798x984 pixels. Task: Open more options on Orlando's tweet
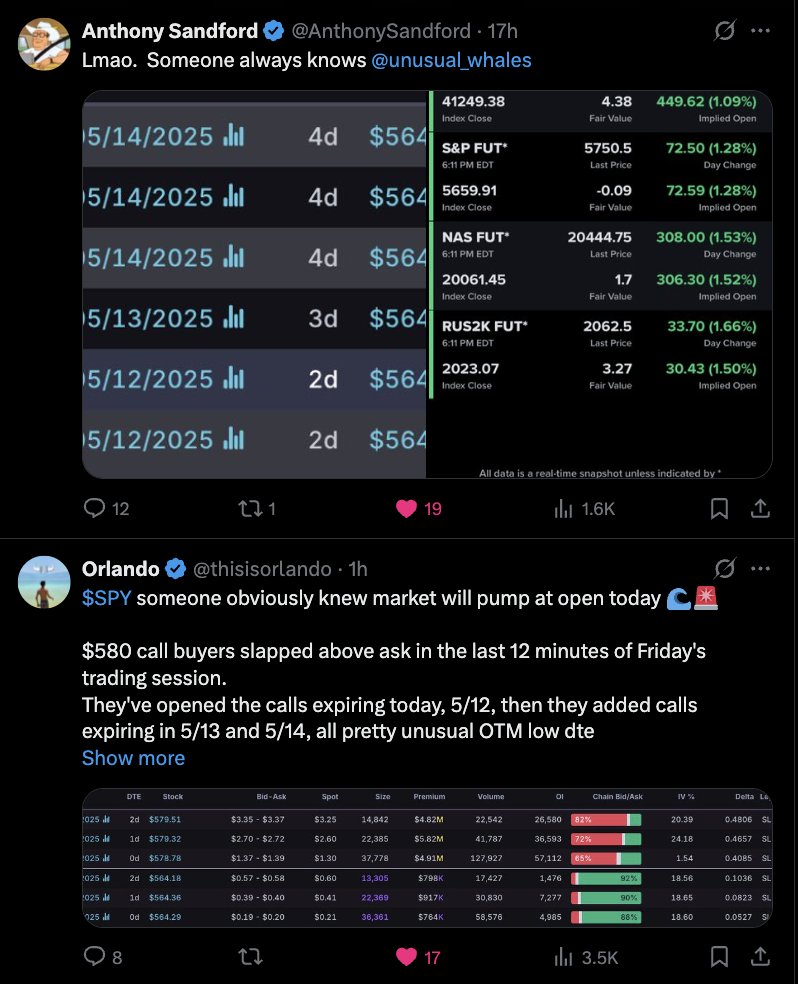[760, 569]
